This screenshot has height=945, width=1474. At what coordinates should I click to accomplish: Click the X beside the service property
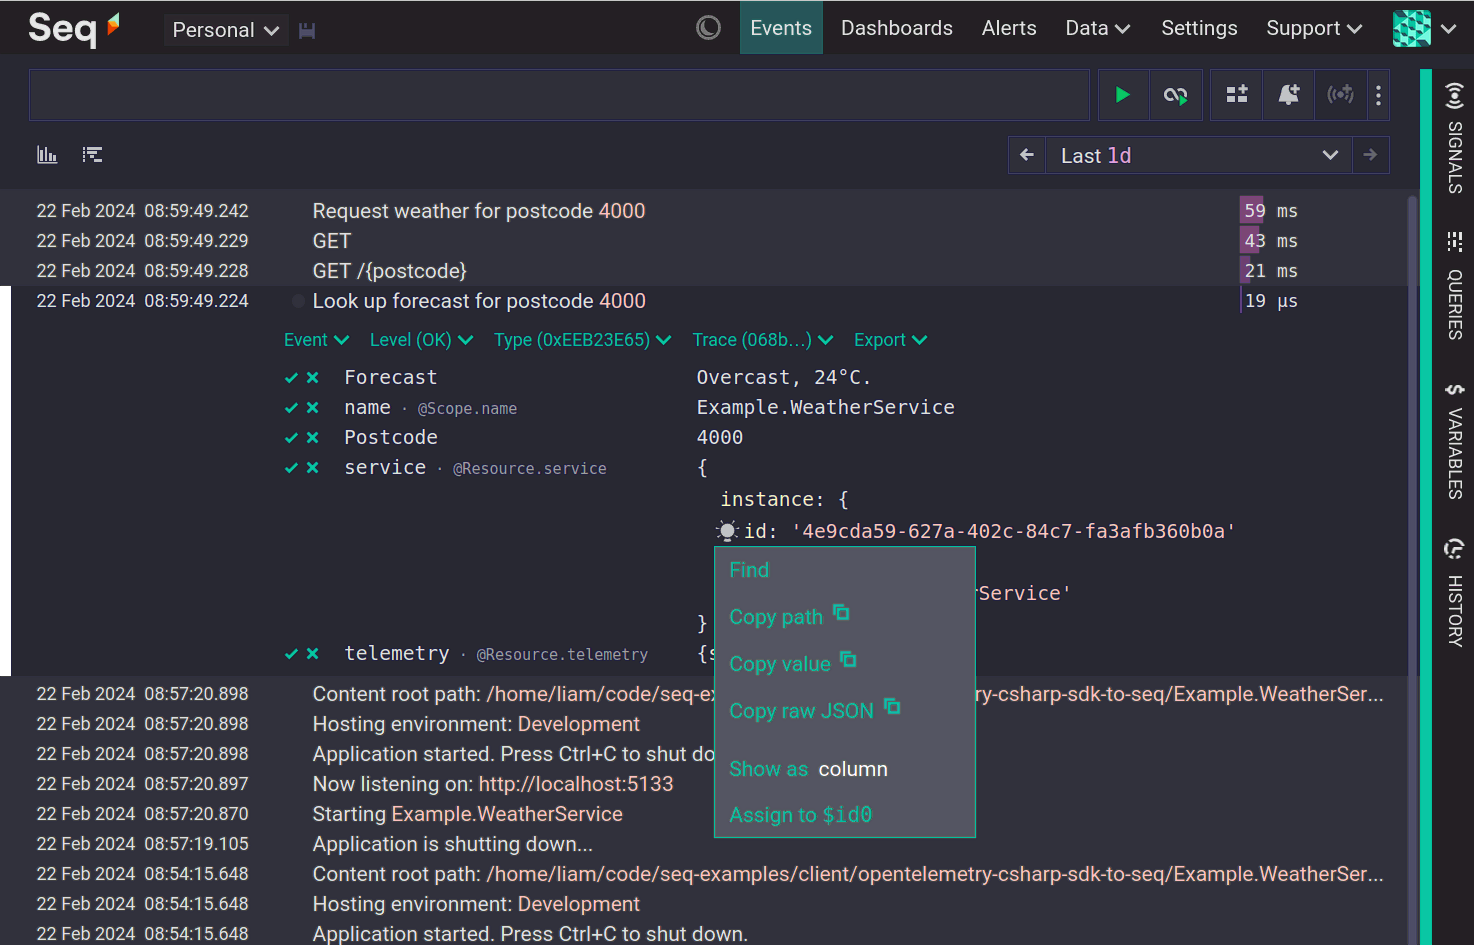(313, 468)
